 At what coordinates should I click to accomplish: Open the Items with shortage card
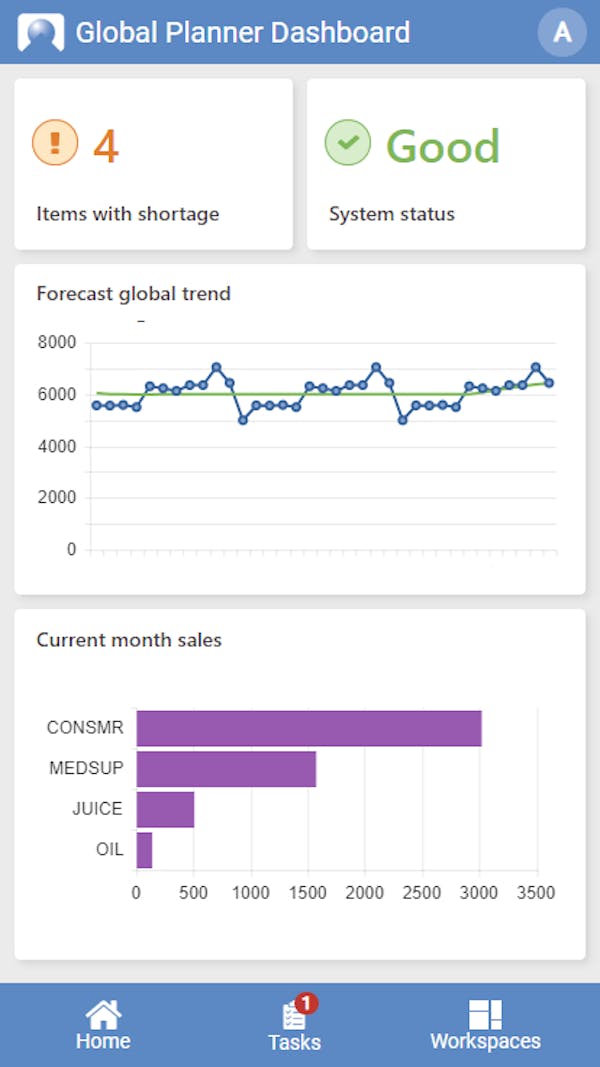pos(153,164)
